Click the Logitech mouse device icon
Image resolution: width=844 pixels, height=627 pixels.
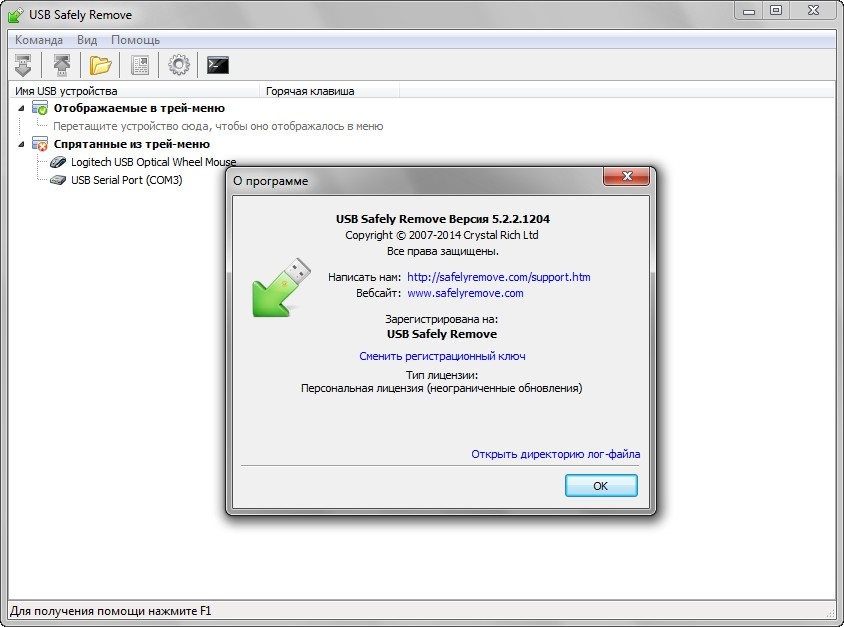point(58,162)
